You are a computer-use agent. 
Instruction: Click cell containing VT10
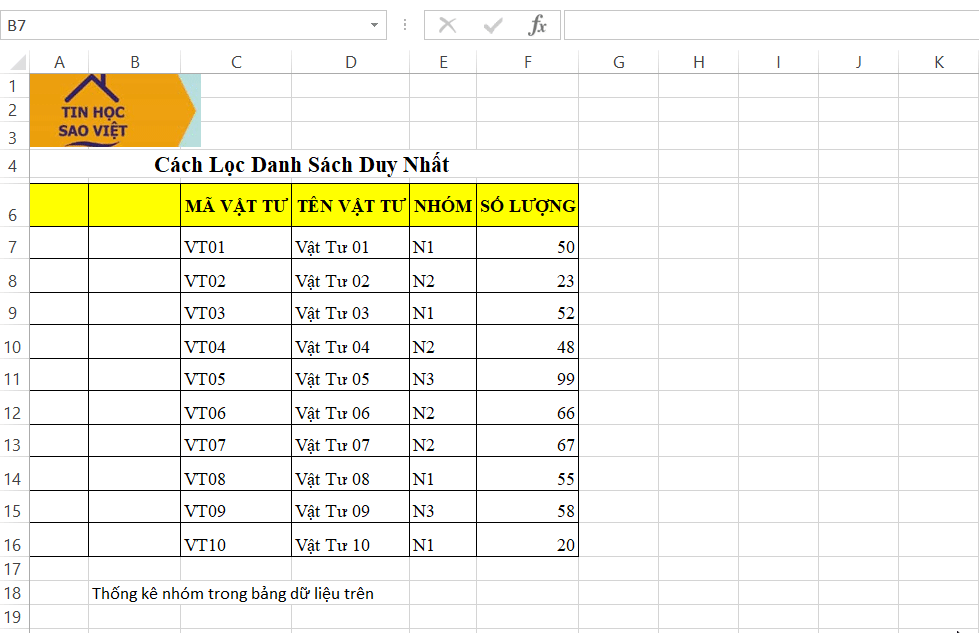236,540
